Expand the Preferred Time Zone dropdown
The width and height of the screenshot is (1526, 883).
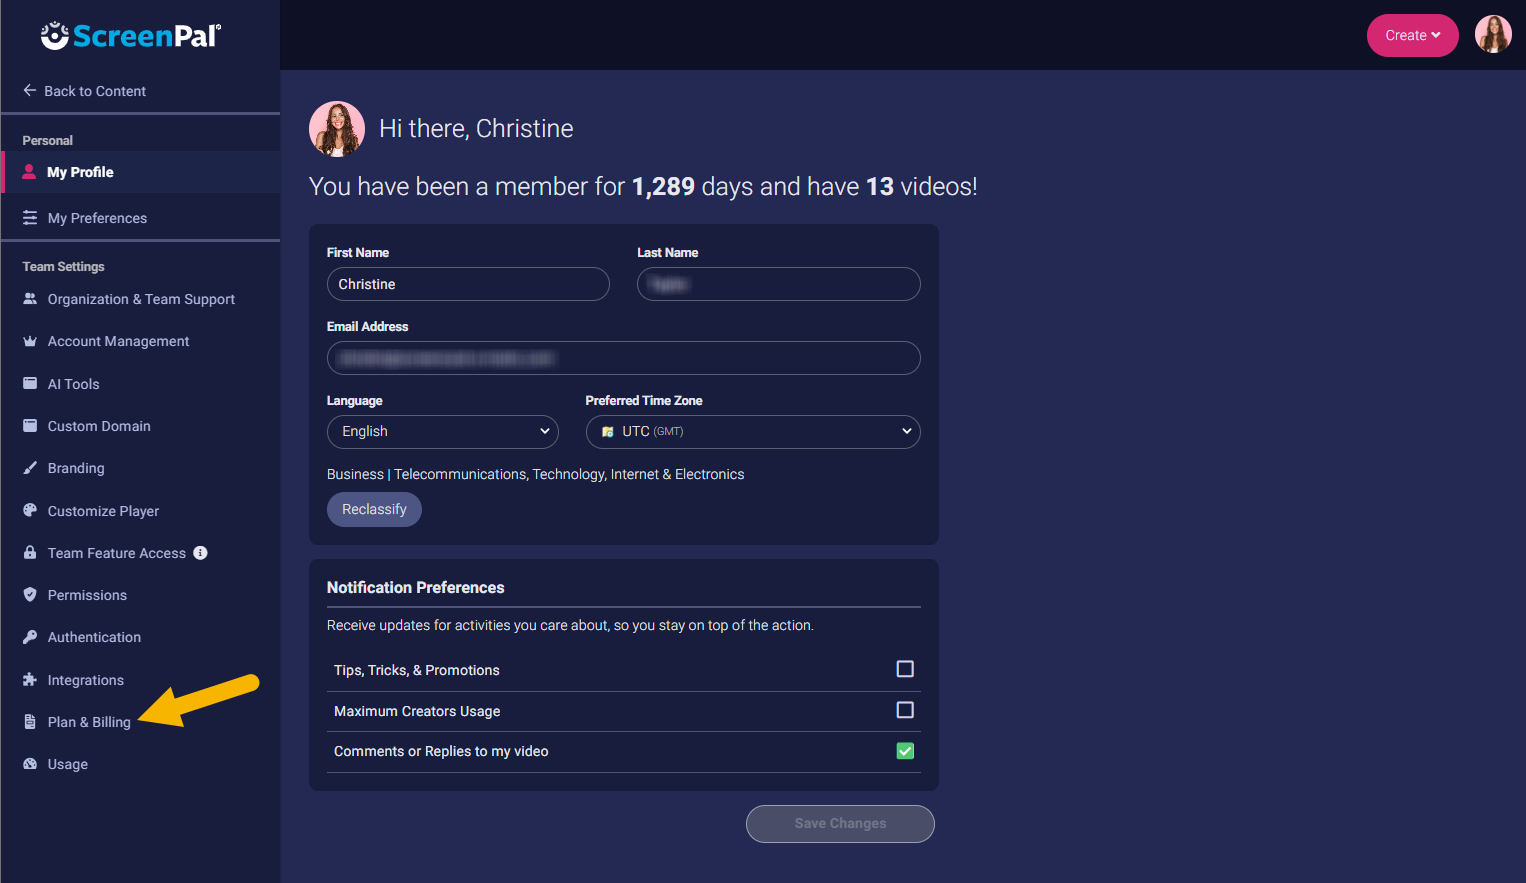tap(752, 432)
